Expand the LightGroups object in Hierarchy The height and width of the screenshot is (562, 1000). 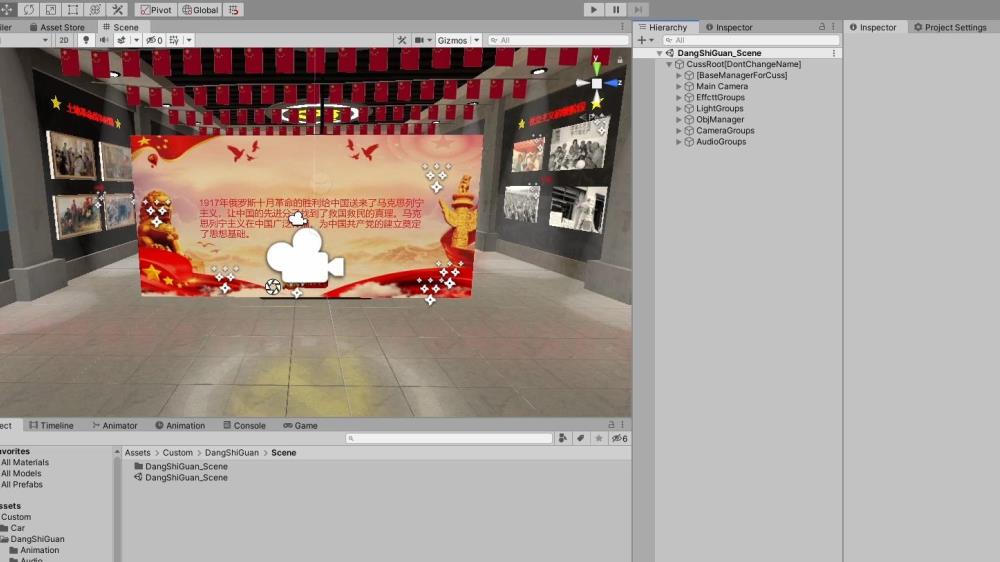(x=680, y=109)
